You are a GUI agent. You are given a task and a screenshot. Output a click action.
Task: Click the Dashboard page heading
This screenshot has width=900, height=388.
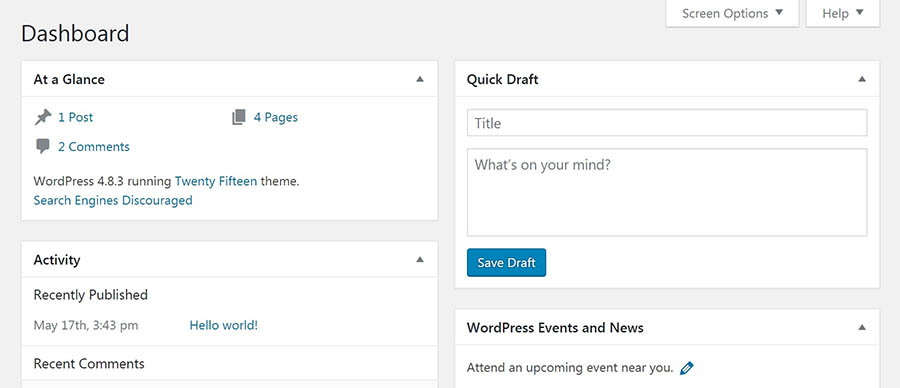point(75,33)
